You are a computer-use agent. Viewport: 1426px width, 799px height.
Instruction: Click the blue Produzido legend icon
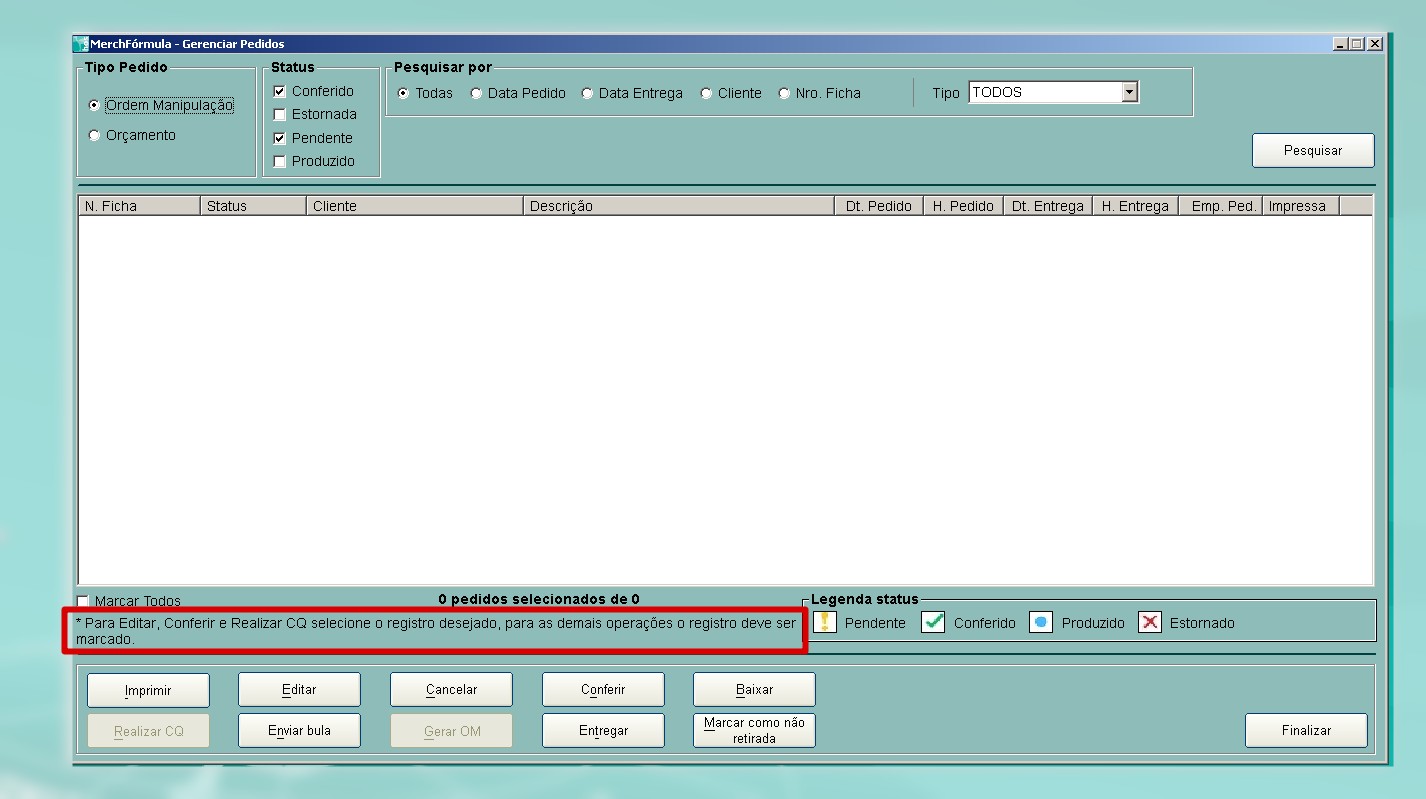coord(1041,623)
